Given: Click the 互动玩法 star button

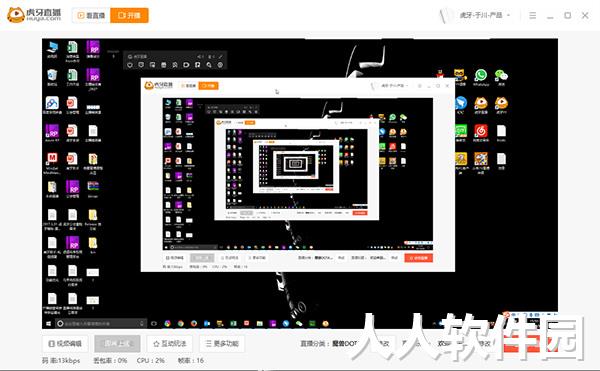Looking at the screenshot, I should point(170,343).
